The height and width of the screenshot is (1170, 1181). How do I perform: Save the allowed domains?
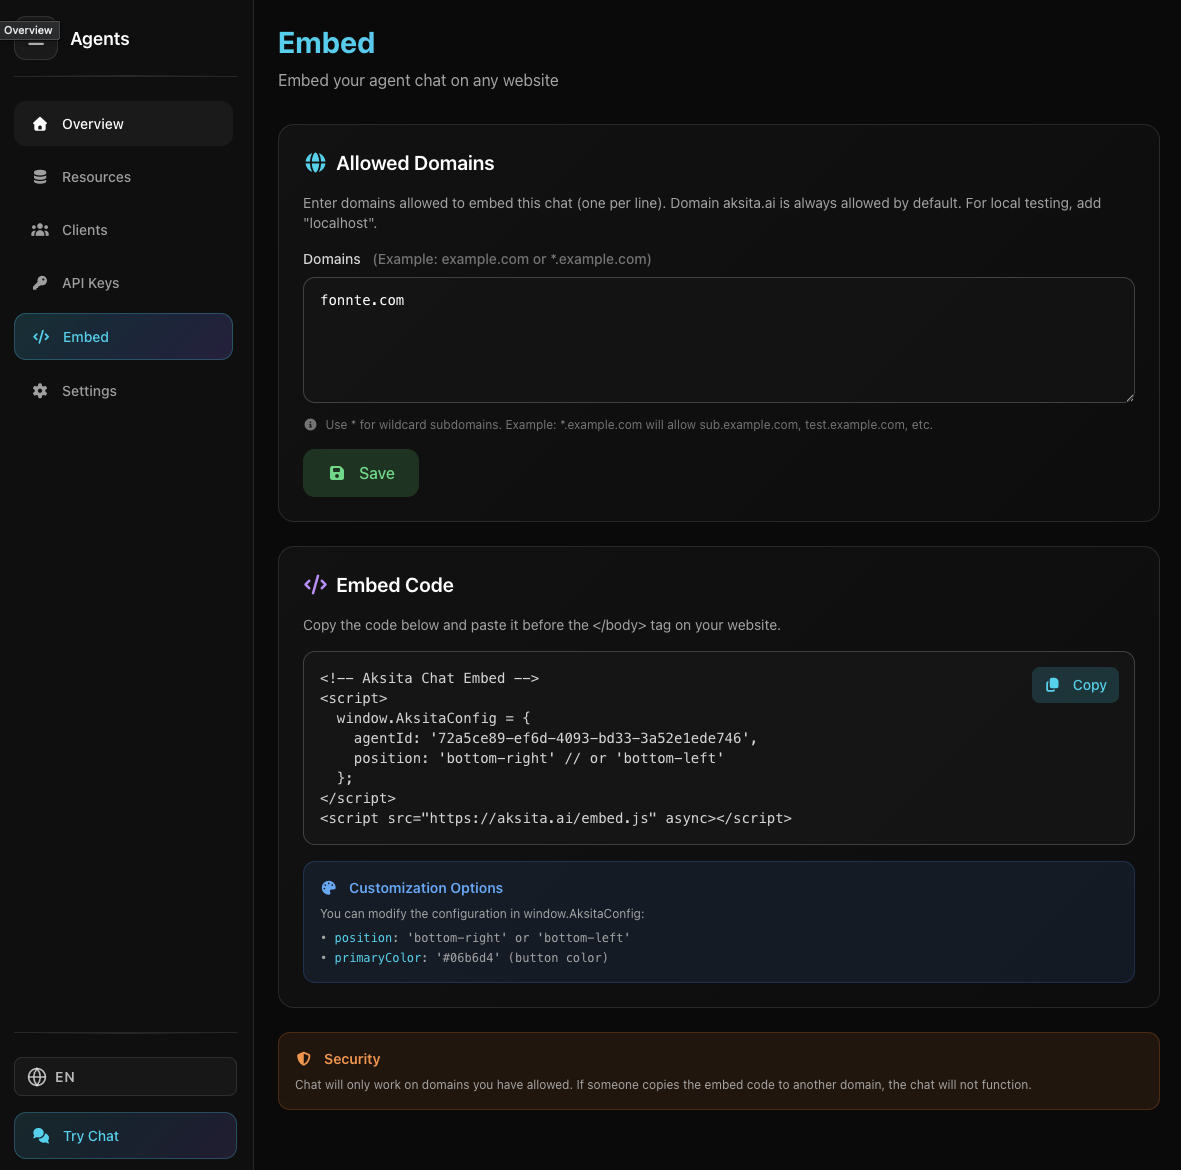point(361,473)
